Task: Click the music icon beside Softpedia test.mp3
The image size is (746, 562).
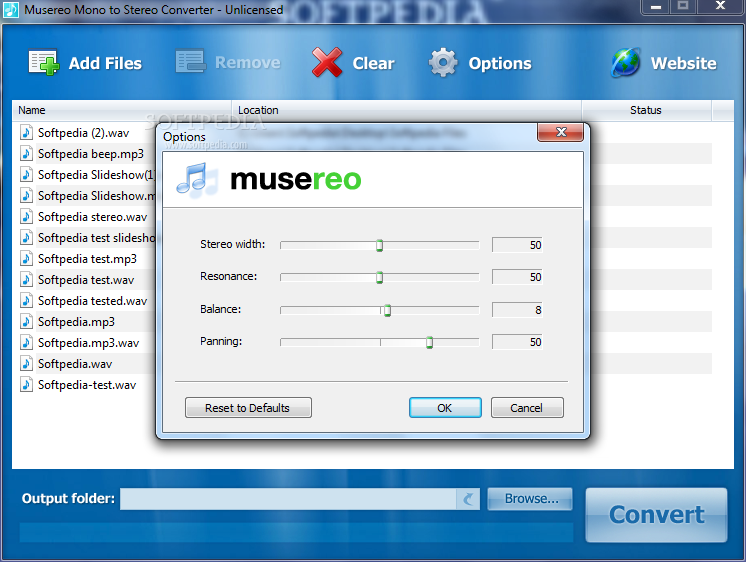Action: coord(27,258)
